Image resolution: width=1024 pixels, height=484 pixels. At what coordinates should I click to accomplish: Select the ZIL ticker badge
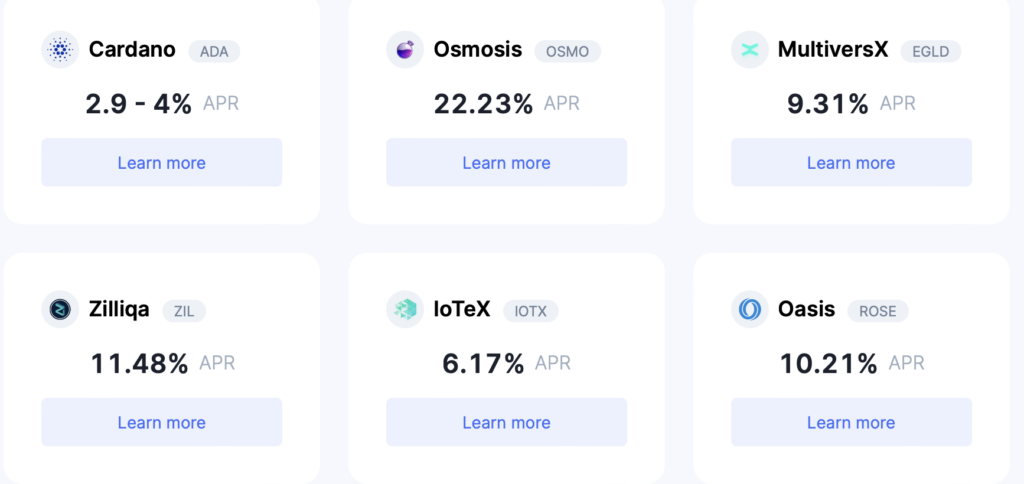pos(184,312)
